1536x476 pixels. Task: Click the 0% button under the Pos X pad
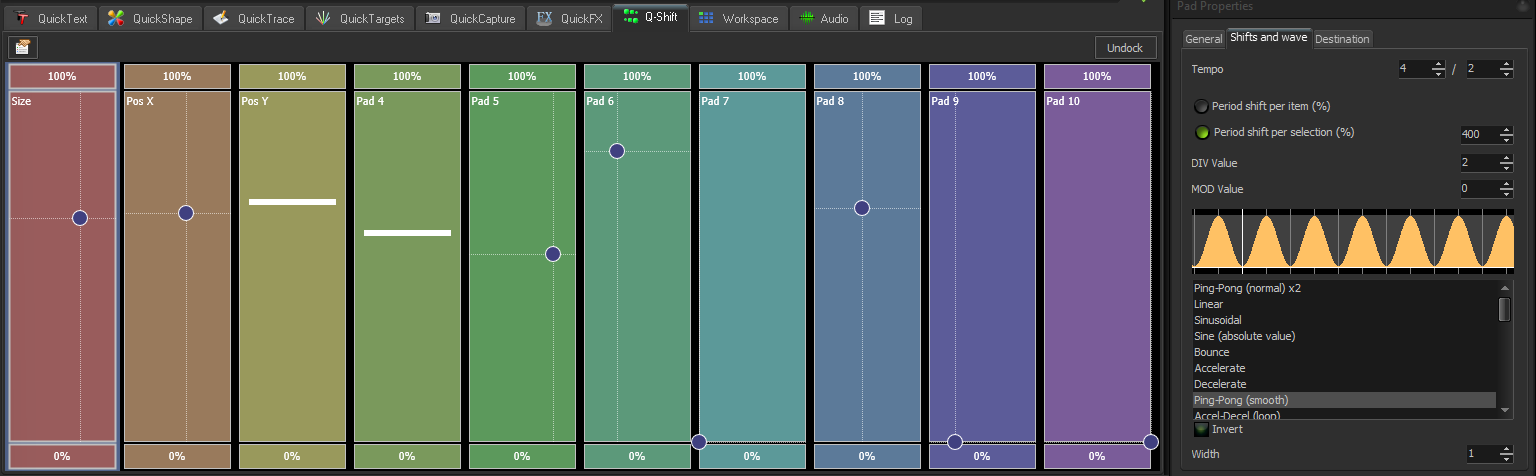177,456
